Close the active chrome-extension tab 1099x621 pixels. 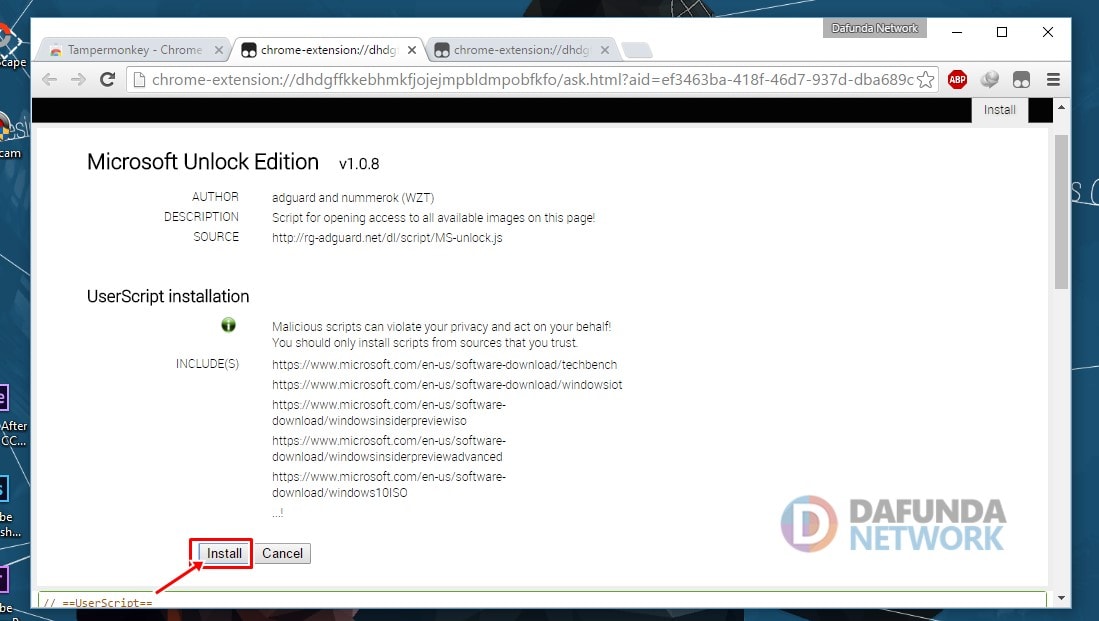pos(412,50)
